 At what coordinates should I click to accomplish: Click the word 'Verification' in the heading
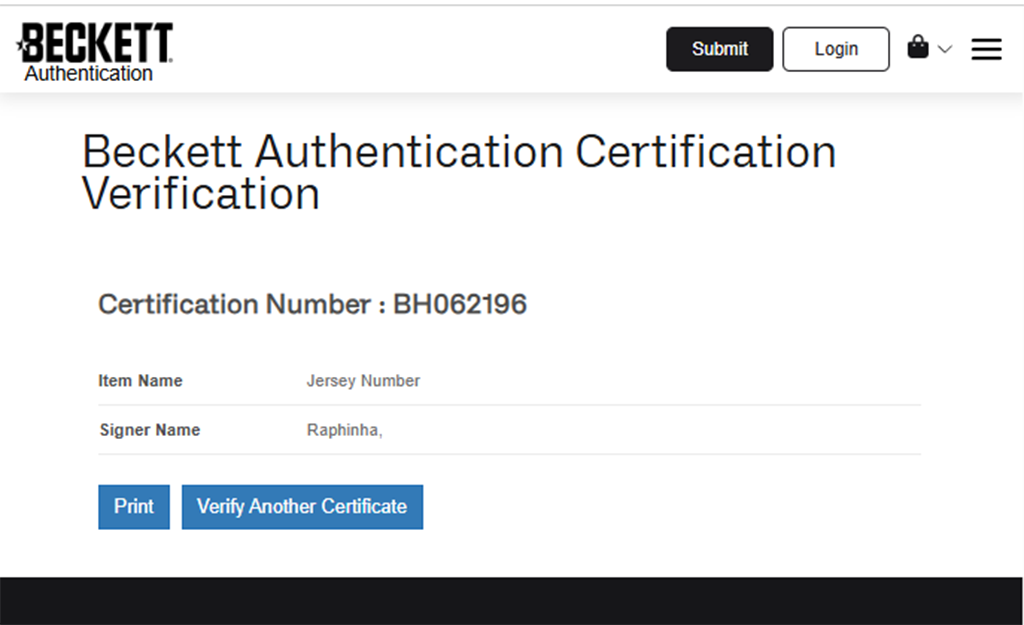coord(201,193)
